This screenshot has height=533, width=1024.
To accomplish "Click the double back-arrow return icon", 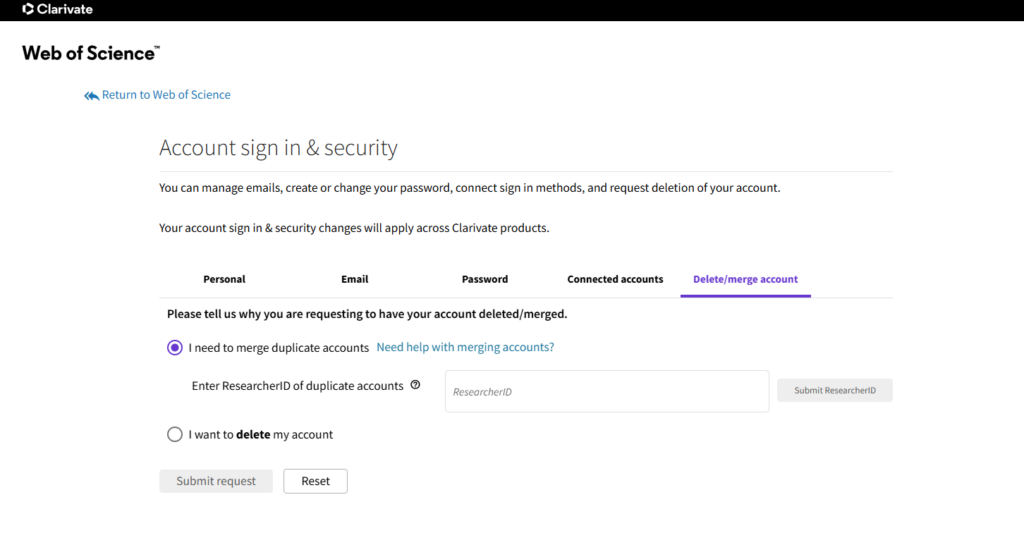I will pyautogui.click(x=91, y=95).
